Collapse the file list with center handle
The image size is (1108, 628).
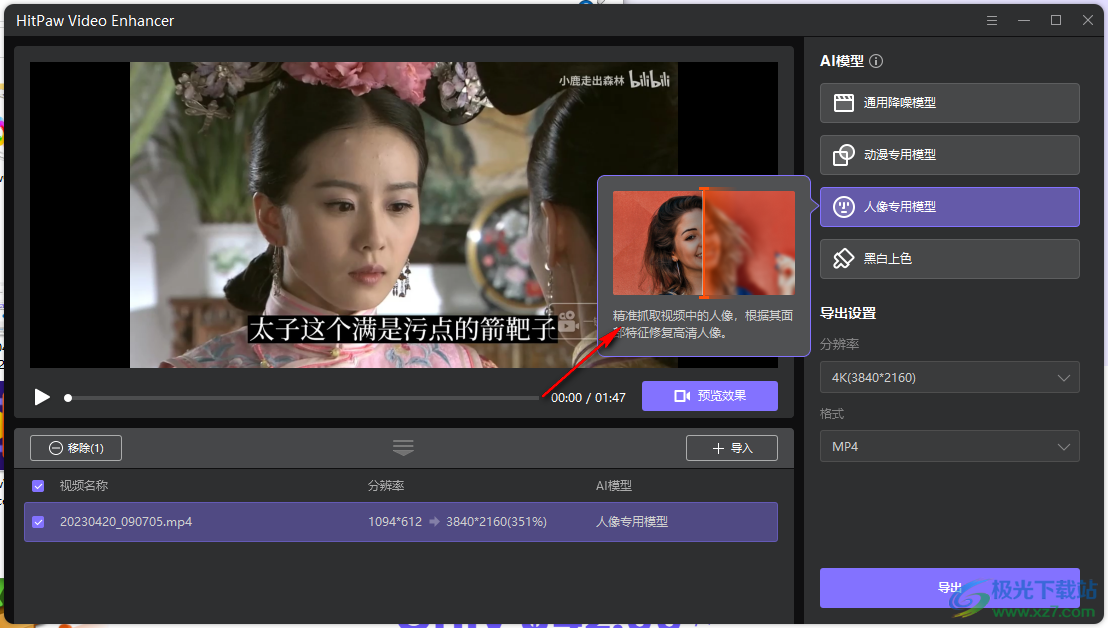(403, 447)
